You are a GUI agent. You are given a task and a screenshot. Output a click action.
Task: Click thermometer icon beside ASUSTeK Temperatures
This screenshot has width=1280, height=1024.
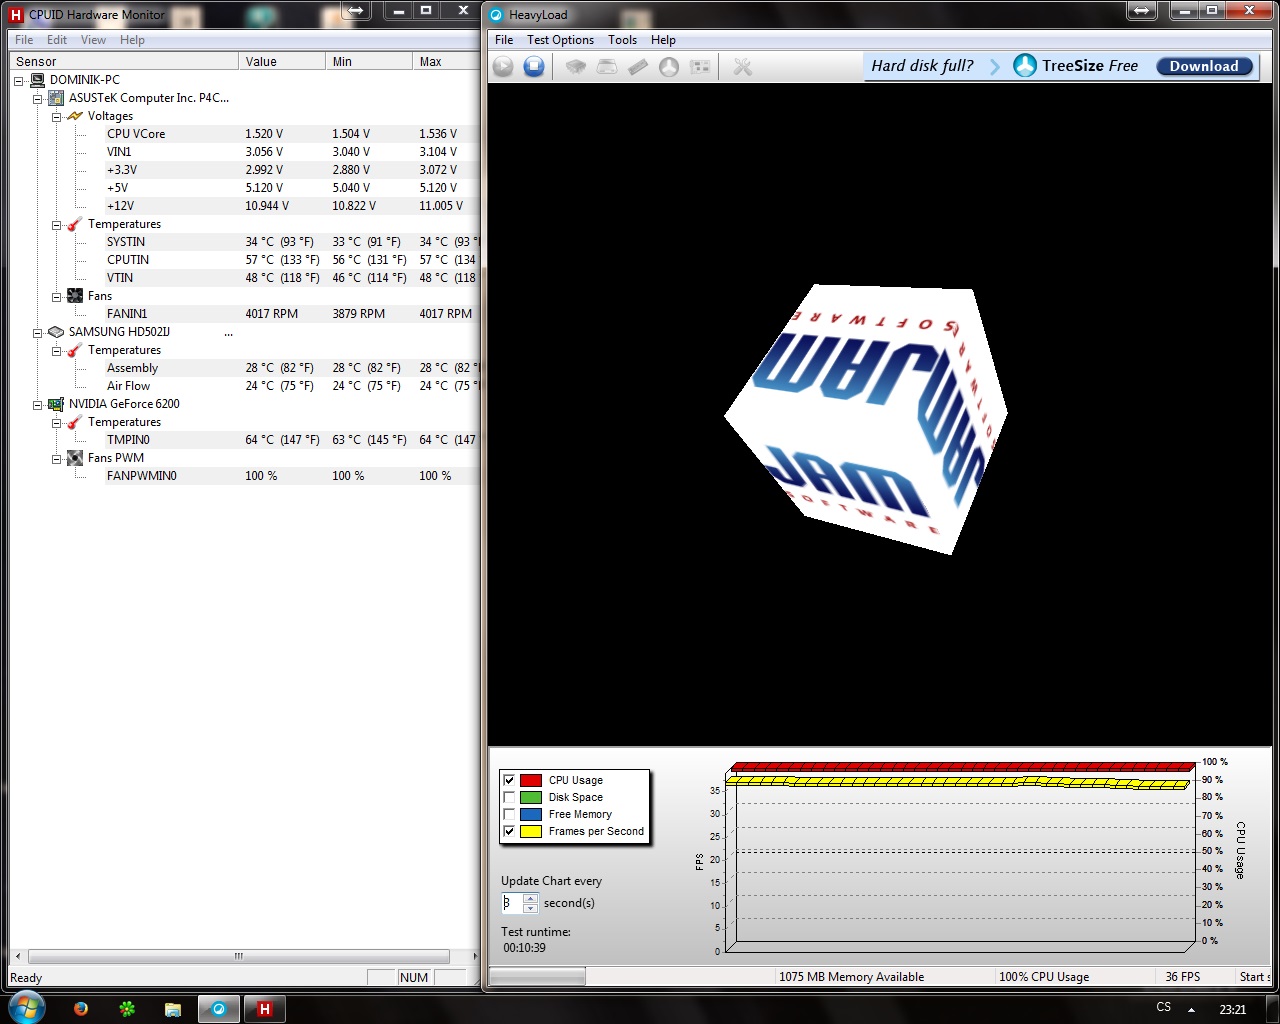[75, 224]
